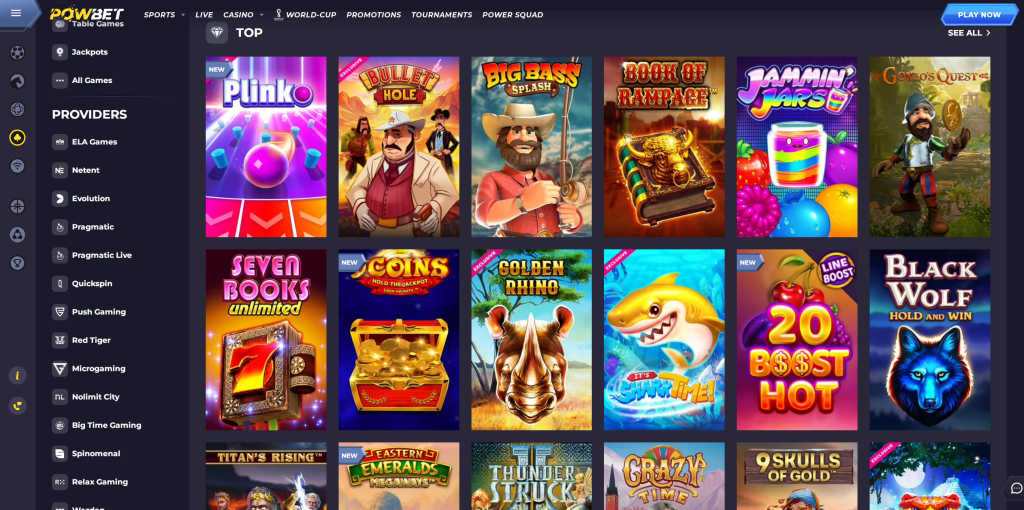The image size is (1024, 510).
Task: Click the World-Cup trophy icon
Action: click(278, 14)
